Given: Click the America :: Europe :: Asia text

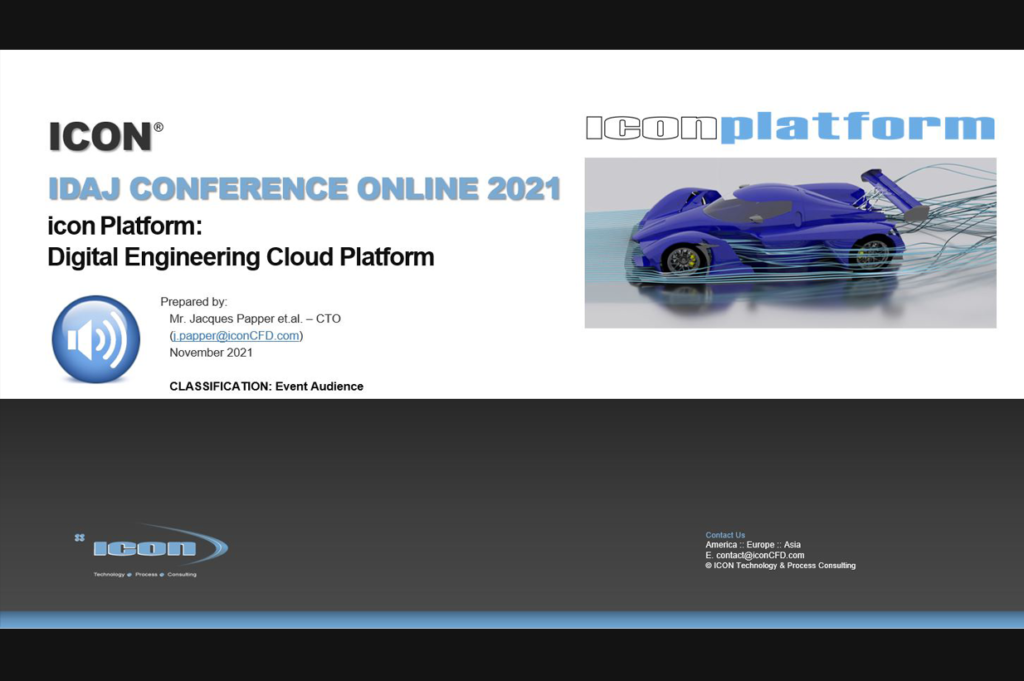Looking at the screenshot, I should (x=753, y=545).
